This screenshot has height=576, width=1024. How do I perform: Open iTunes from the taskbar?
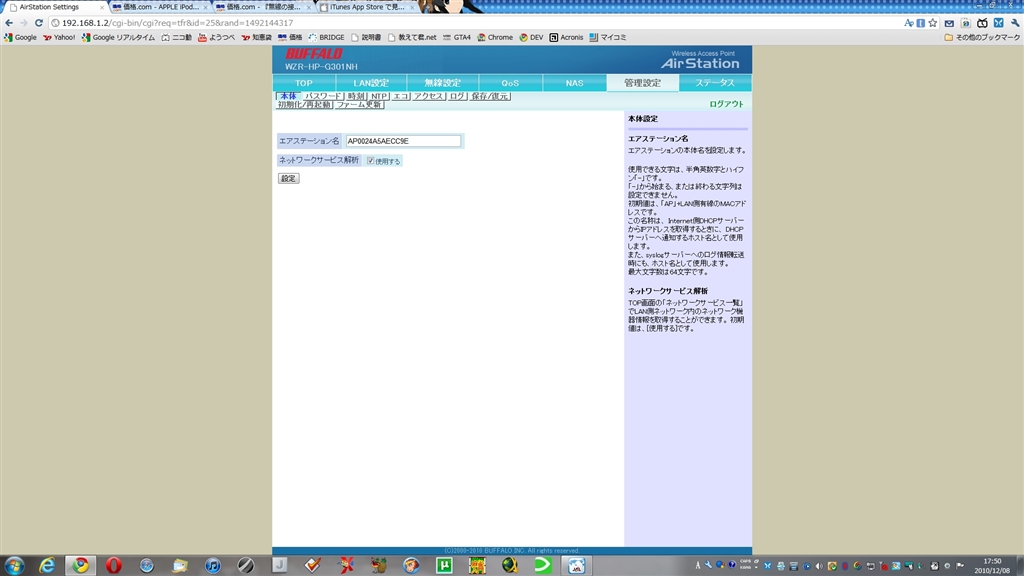coord(212,565)
